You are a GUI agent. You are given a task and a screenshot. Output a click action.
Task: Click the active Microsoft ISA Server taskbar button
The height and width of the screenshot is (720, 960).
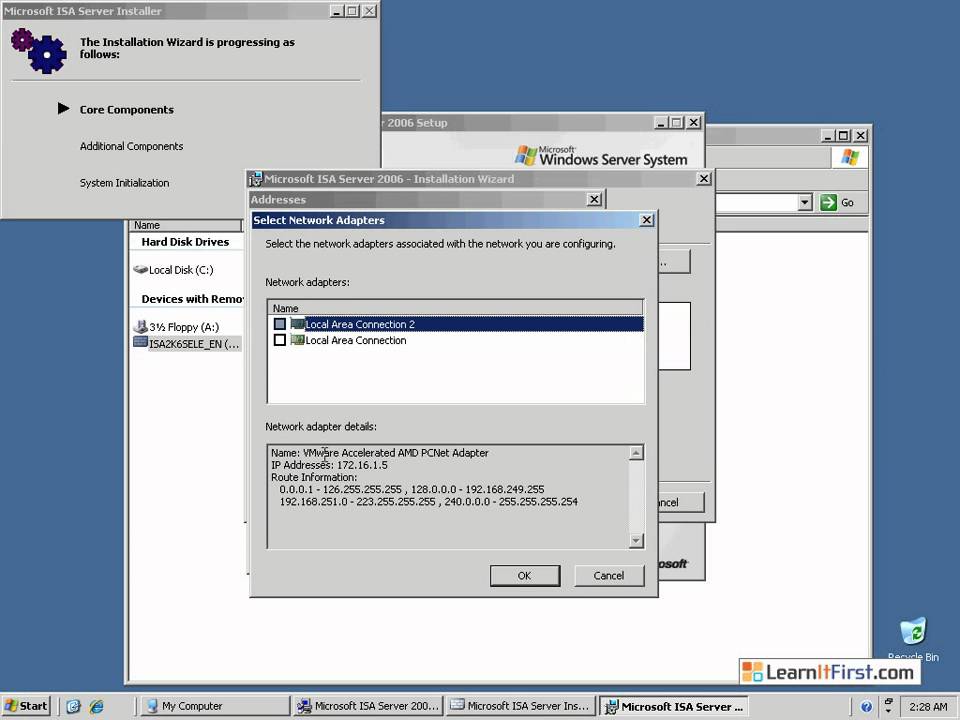[674, 706]
